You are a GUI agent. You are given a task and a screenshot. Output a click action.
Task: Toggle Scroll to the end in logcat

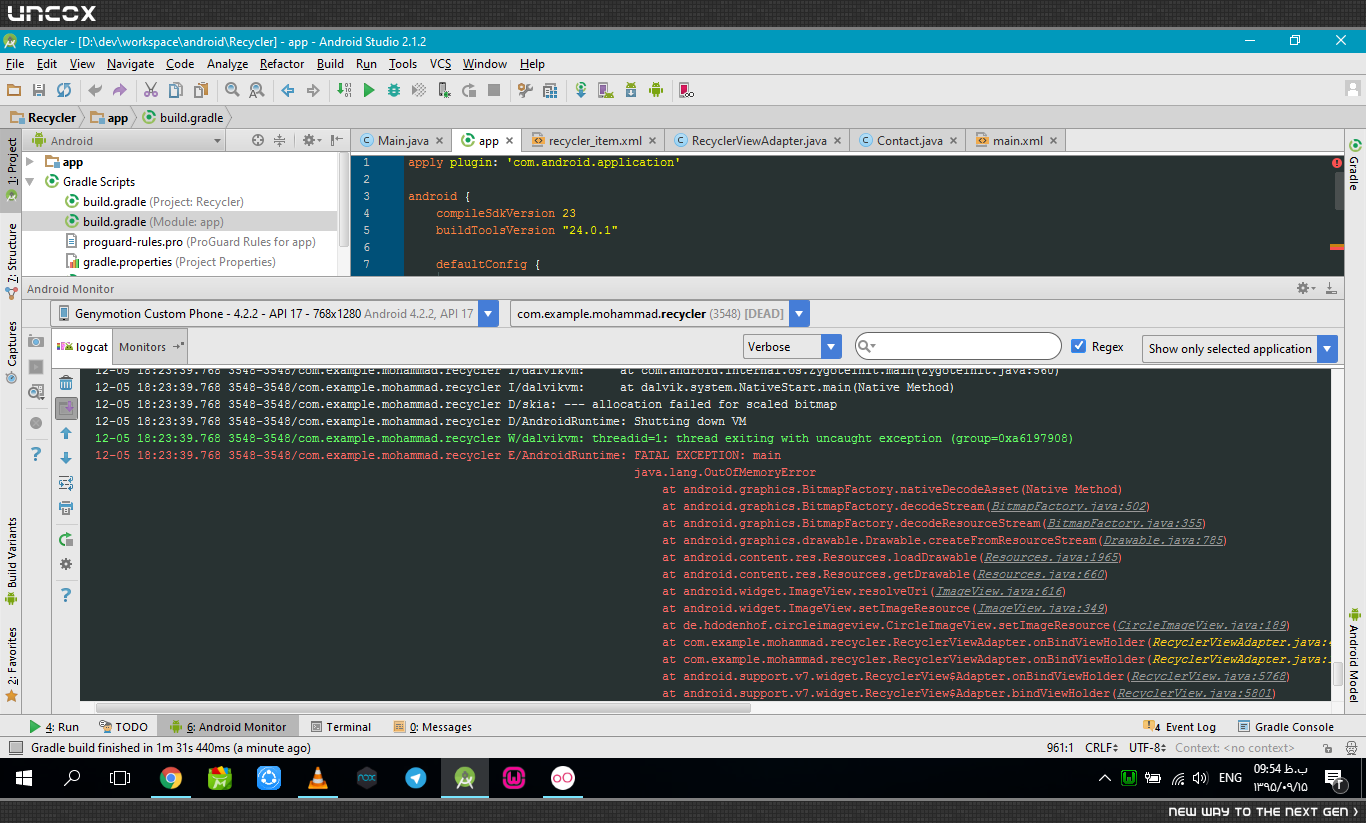click(x=66, y=408)
